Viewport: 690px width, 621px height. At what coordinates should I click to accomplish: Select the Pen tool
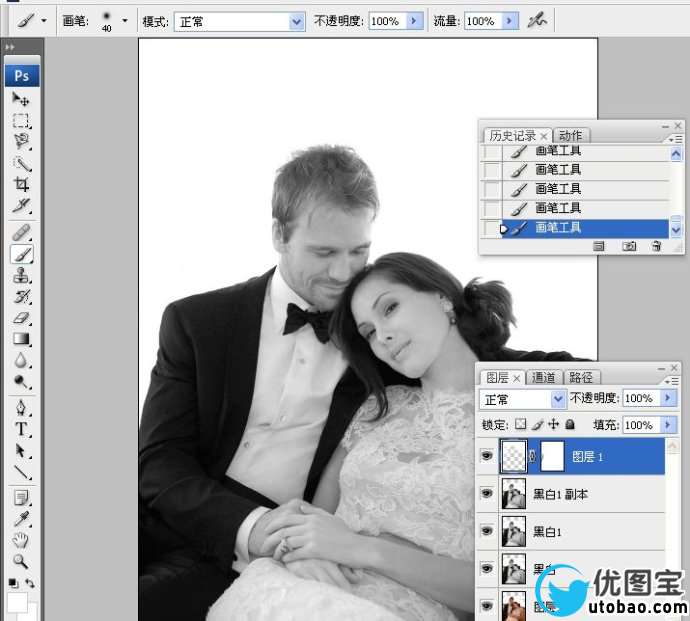click(x=21, y=408)
